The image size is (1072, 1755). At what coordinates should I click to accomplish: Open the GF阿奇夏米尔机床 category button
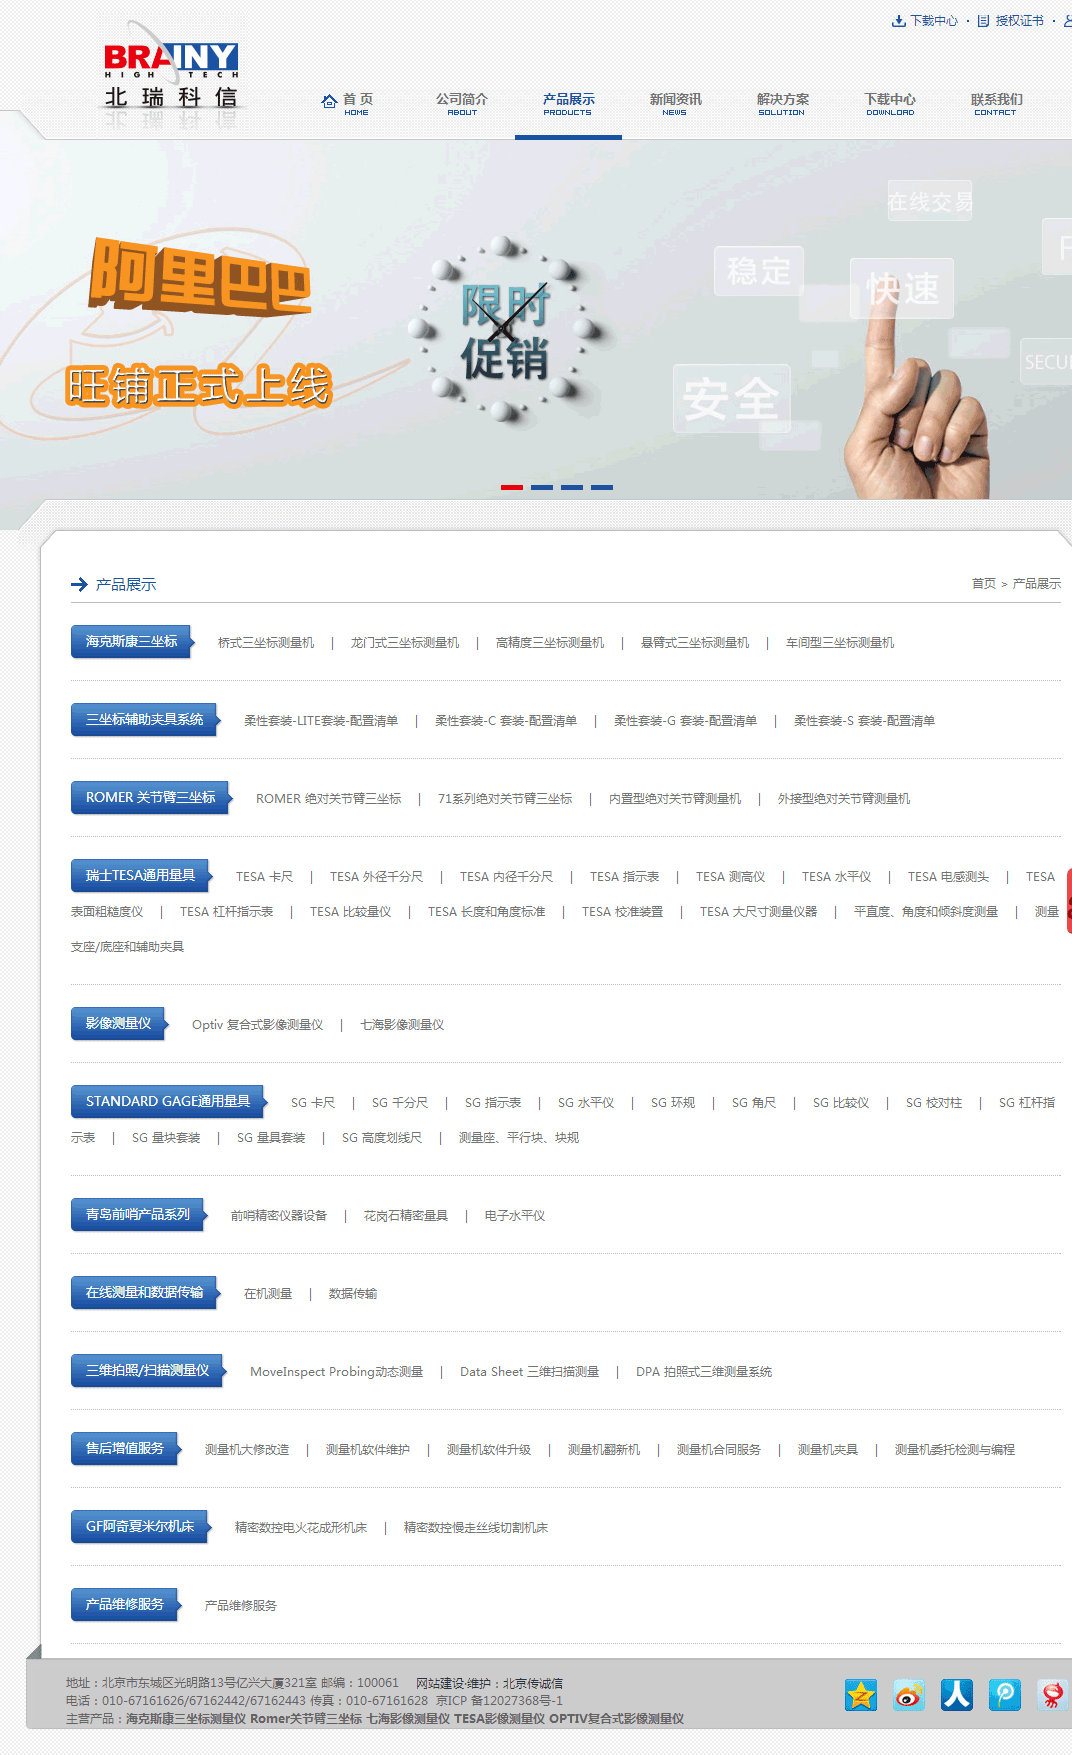coord(139,1527)
